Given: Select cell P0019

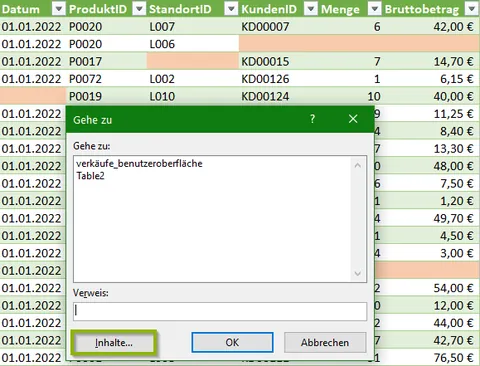Looking at the screenshot, I should pos(107,96).
